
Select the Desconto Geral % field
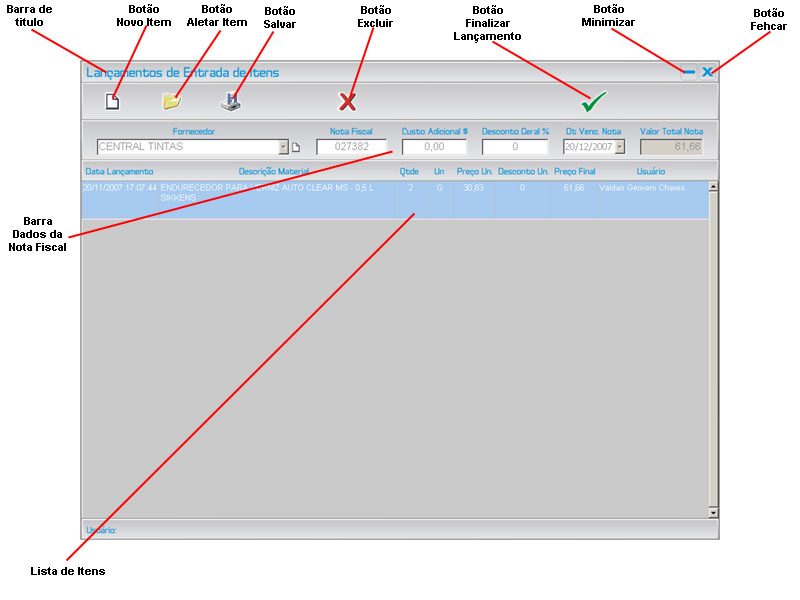coord(514,147)
